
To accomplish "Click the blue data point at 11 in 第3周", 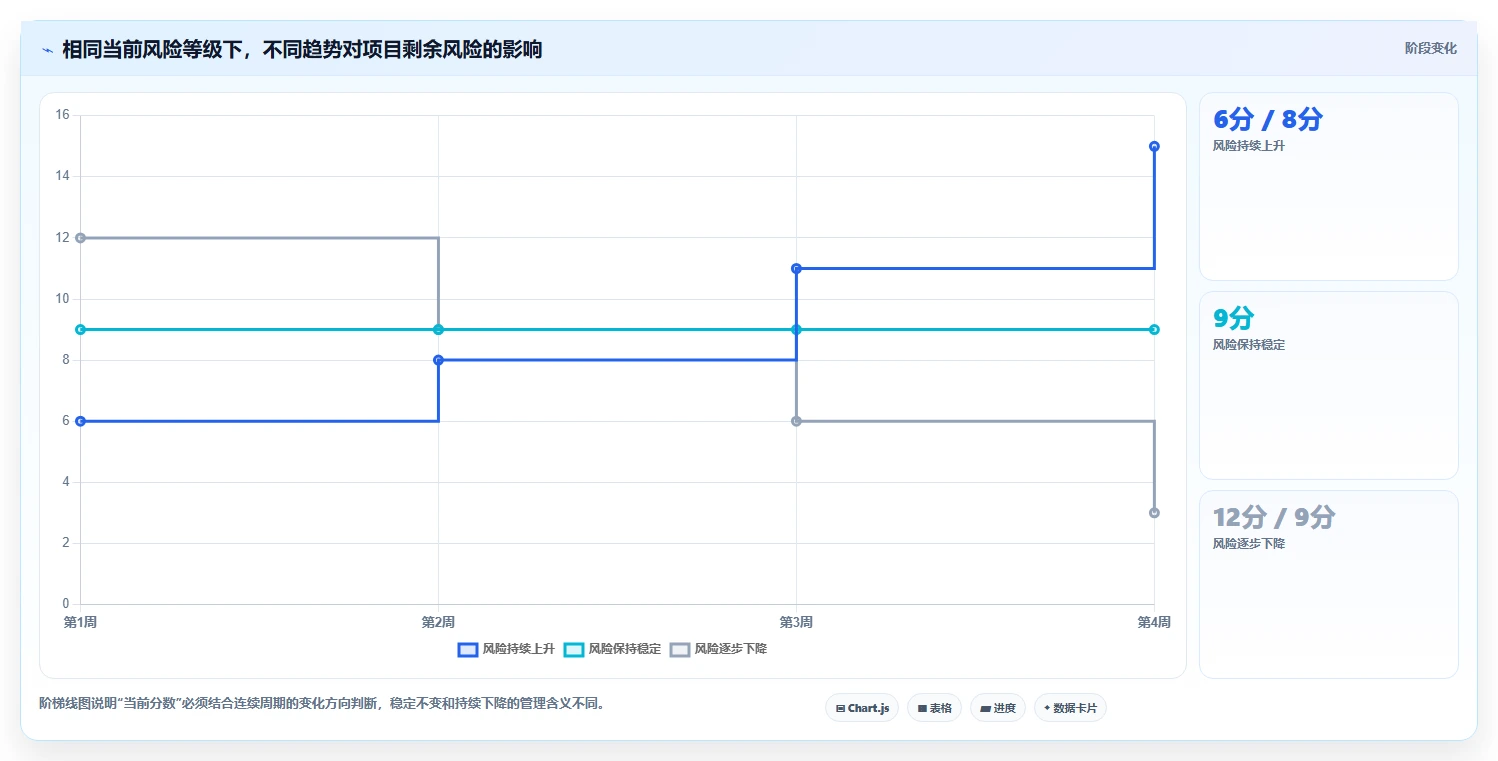I will click(x=796, y=268).
